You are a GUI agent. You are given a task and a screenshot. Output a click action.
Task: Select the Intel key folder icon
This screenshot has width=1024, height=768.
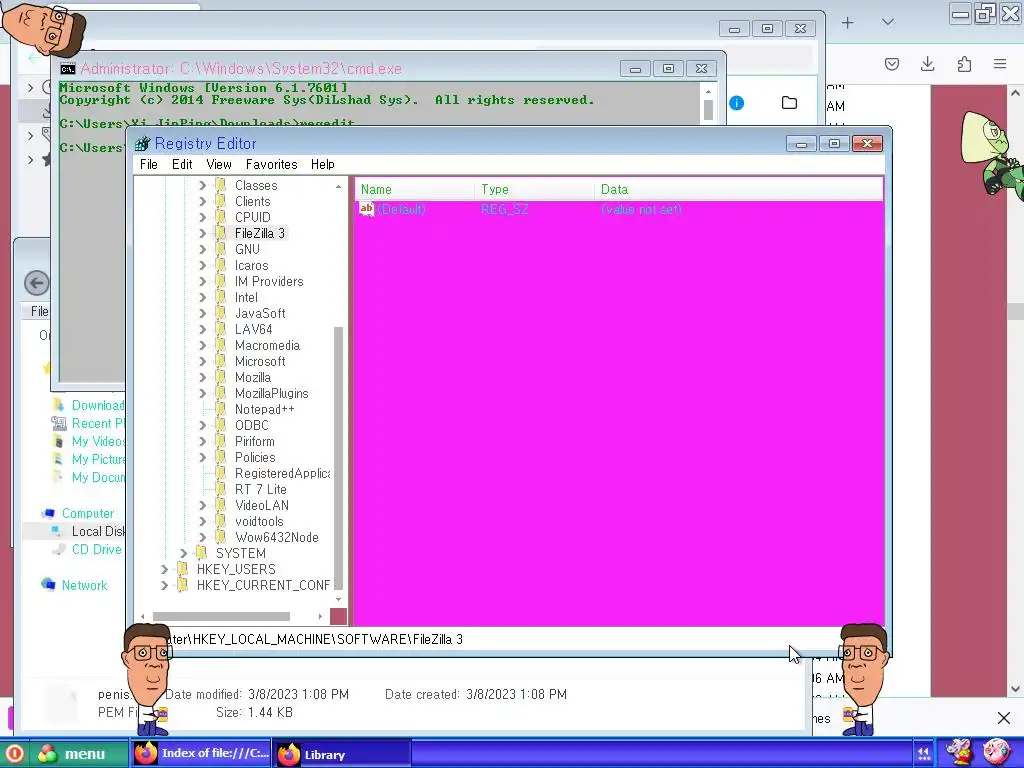pyautogui.click(x=221, y=297)
